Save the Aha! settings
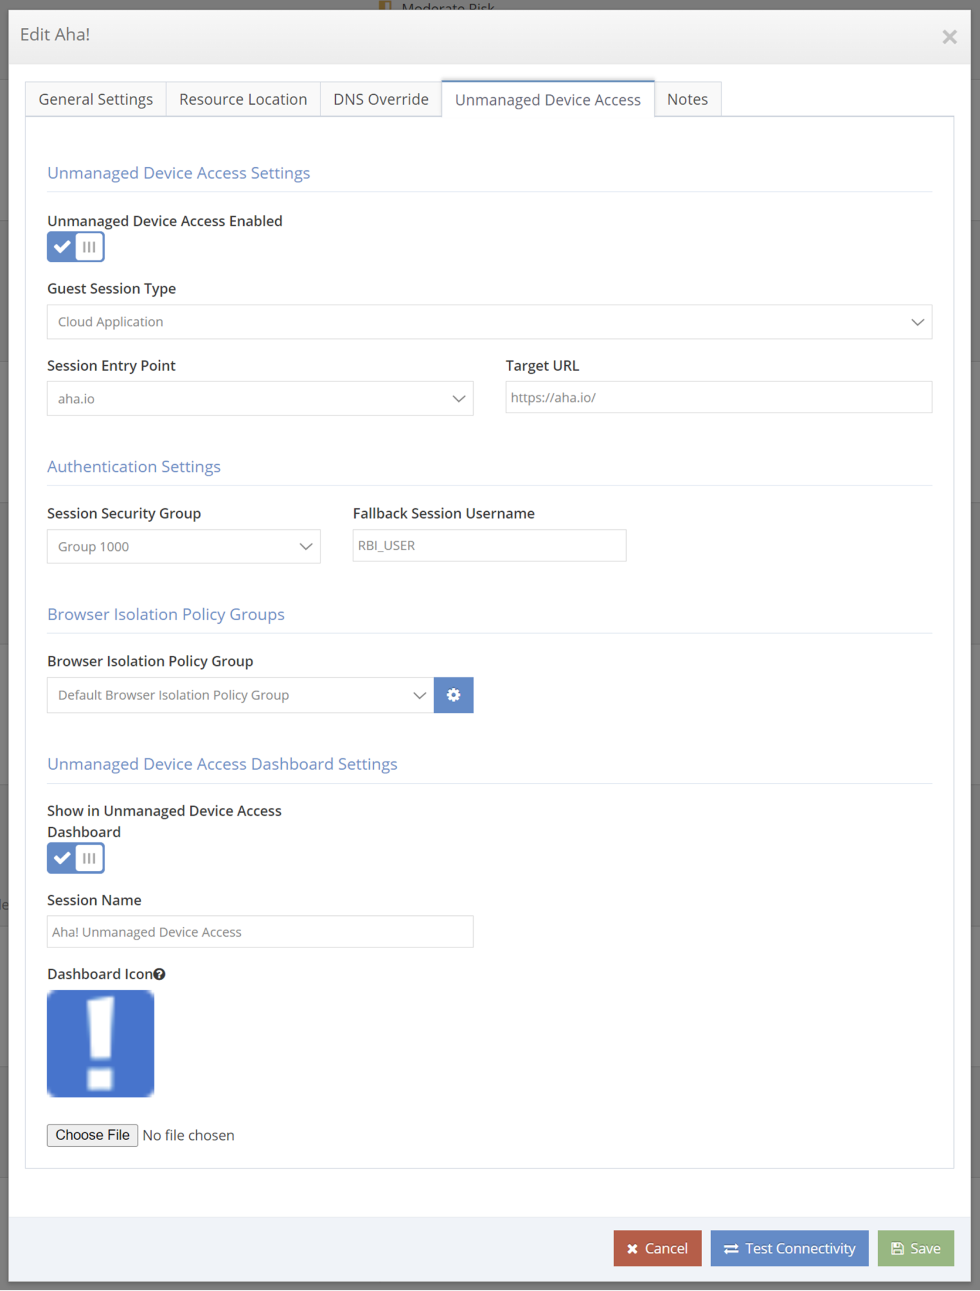 click(x=916, y=1248)
